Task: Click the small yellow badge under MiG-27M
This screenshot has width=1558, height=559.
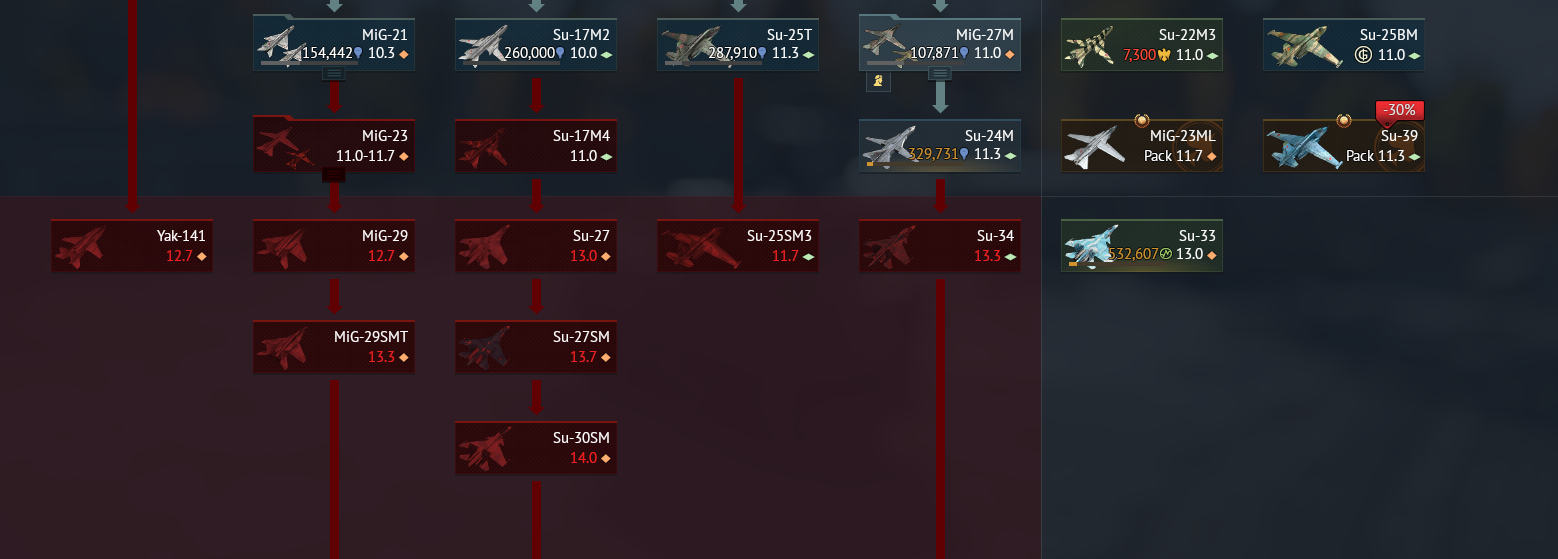Action: (878, 81)
